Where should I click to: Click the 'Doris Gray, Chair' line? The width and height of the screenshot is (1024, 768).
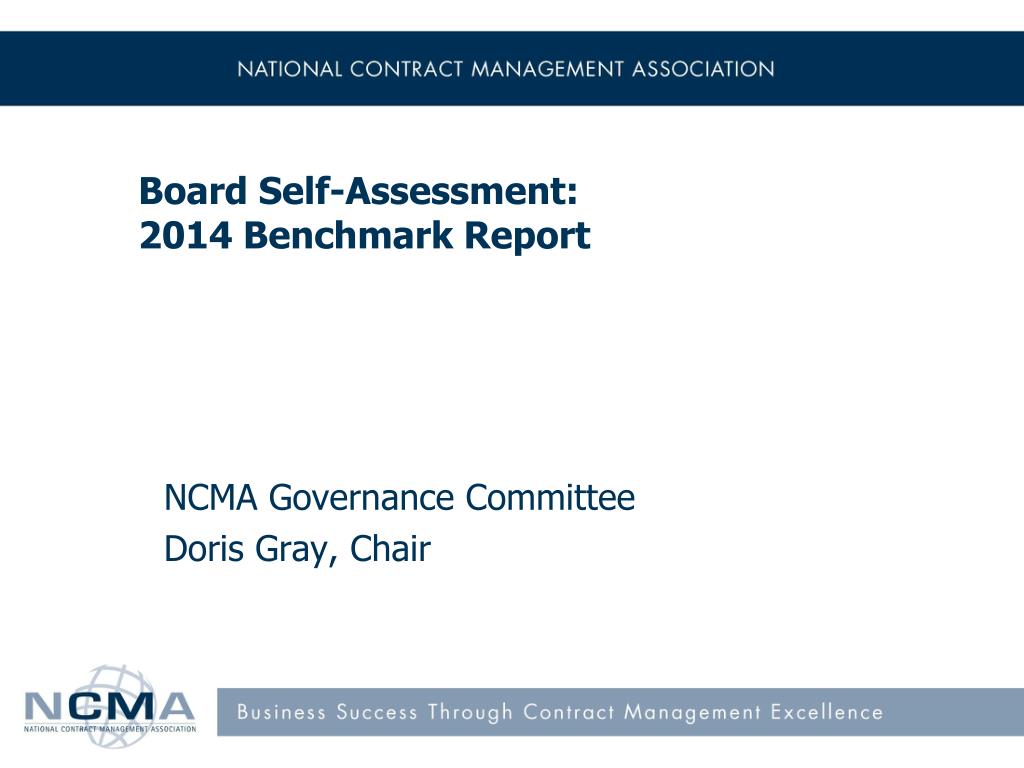tap(297, 549)
